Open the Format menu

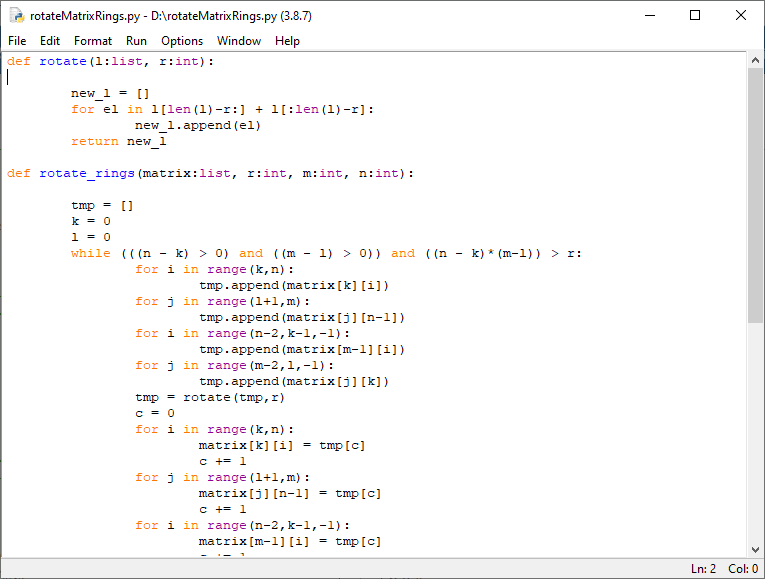coord(93,41)
